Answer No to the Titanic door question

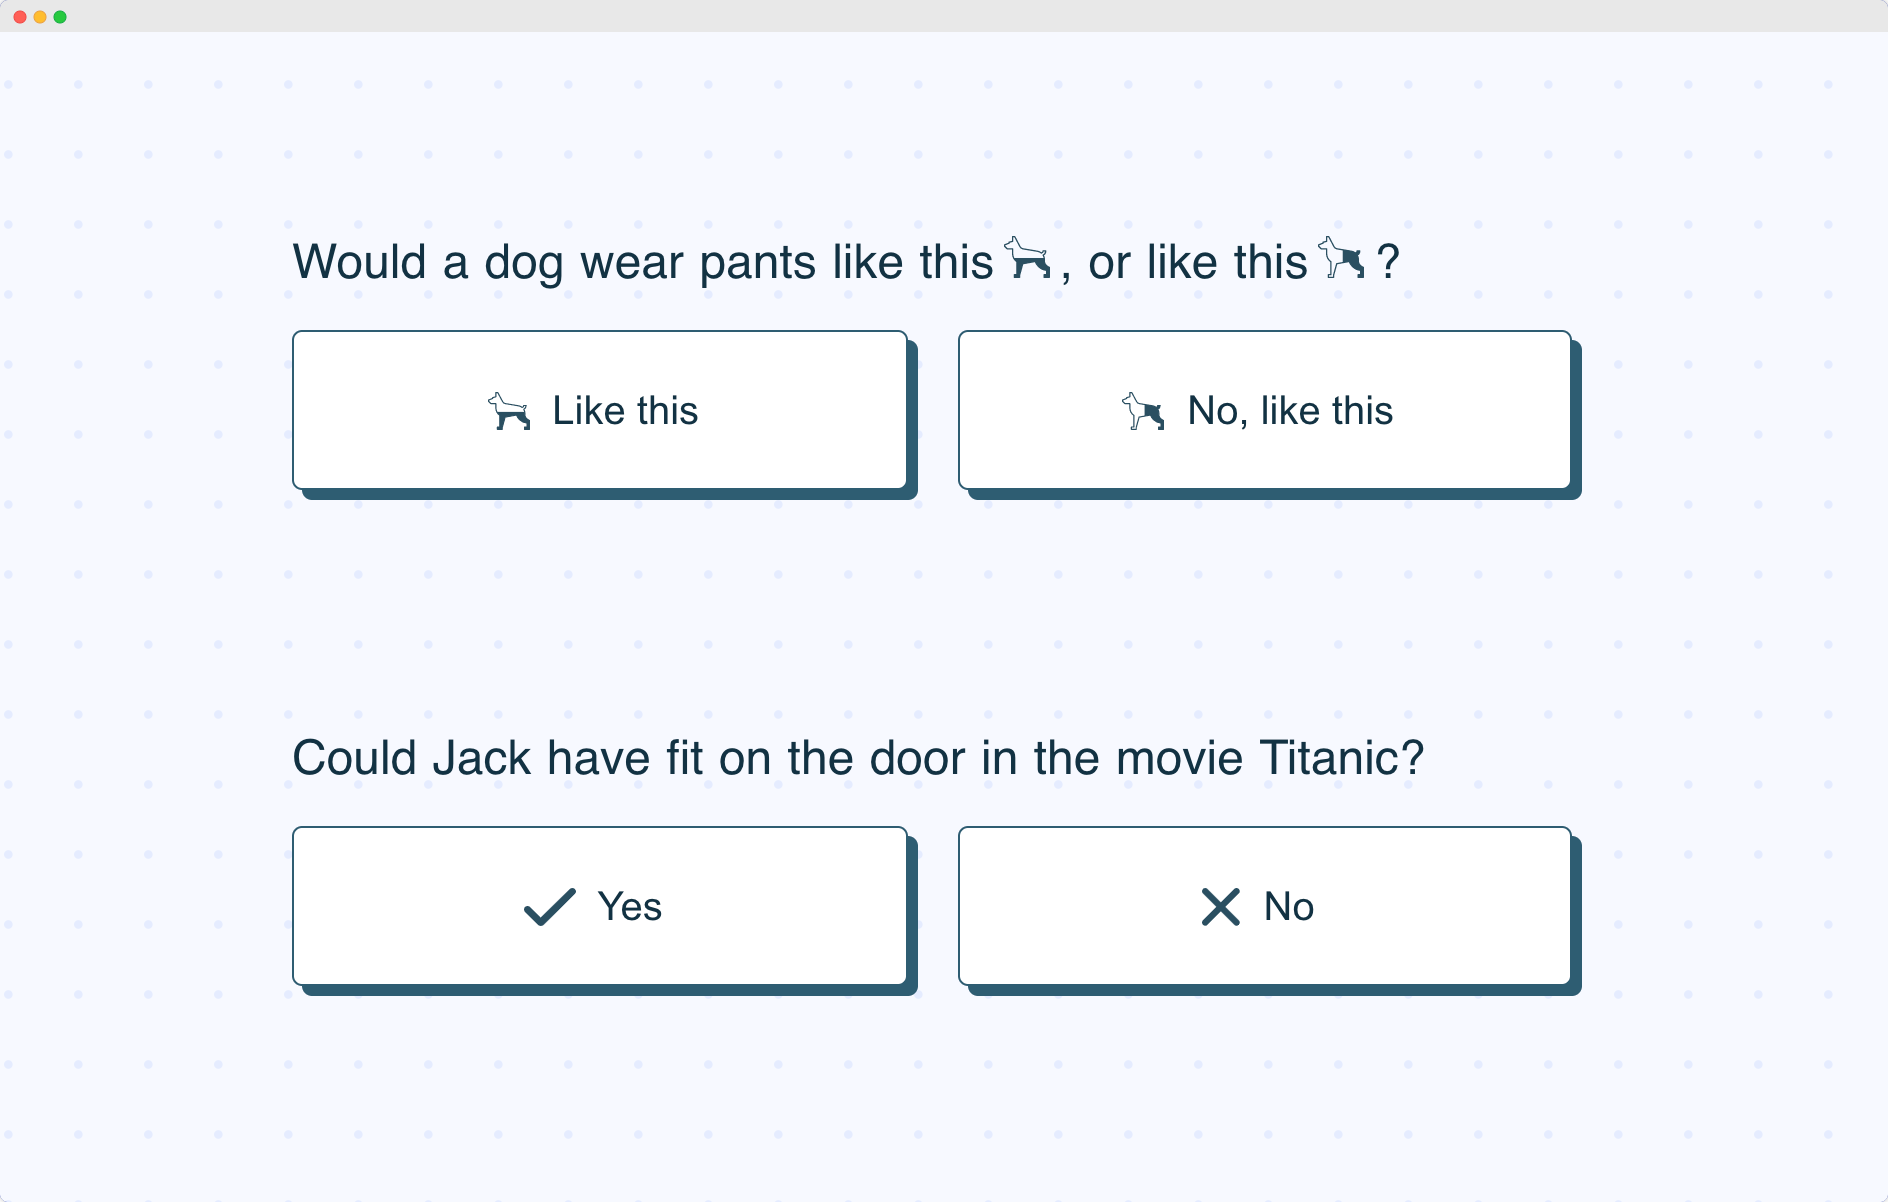point(1265,906)
